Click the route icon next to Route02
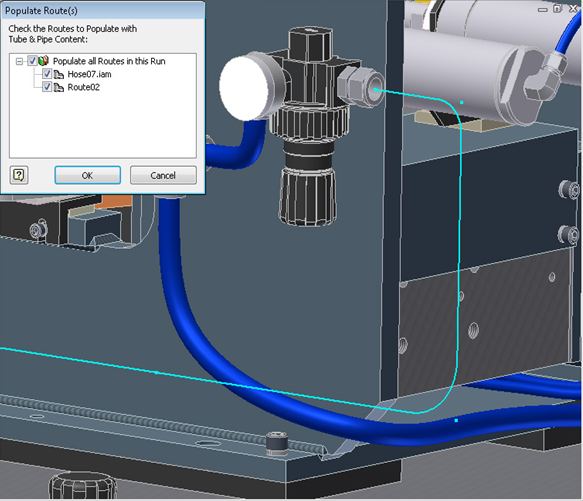Screen dimensions: 583x501 [58, 87]
